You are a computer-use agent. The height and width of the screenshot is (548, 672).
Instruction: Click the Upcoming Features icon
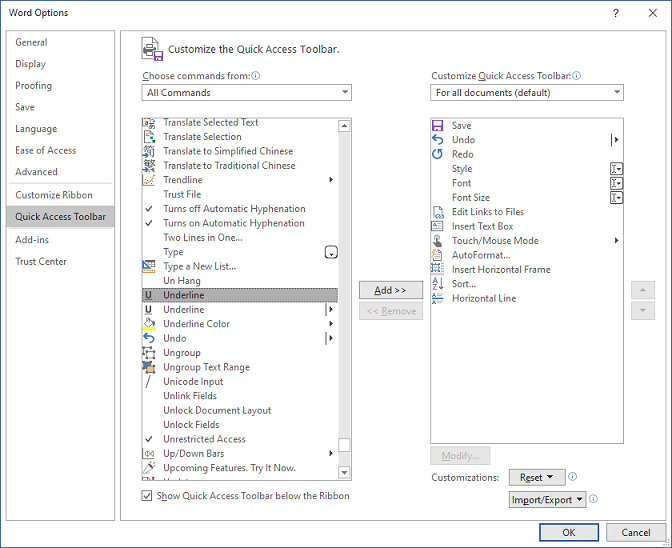[x=149, y=468]
